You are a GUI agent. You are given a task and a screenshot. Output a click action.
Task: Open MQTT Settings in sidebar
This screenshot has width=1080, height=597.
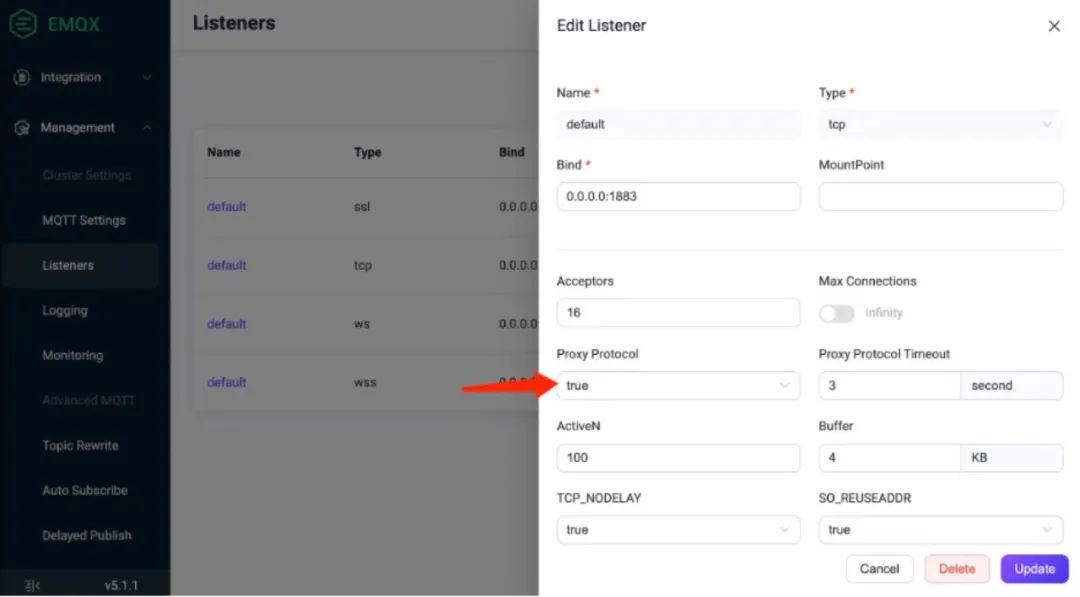(x=84, y=220)
